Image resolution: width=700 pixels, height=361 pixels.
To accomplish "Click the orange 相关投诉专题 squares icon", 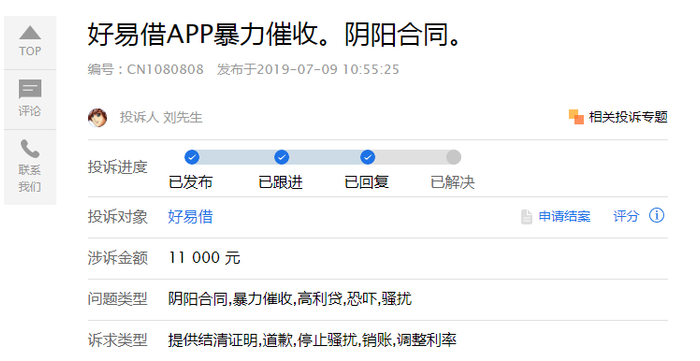I will pyautogui.click(x=576, y=117).
